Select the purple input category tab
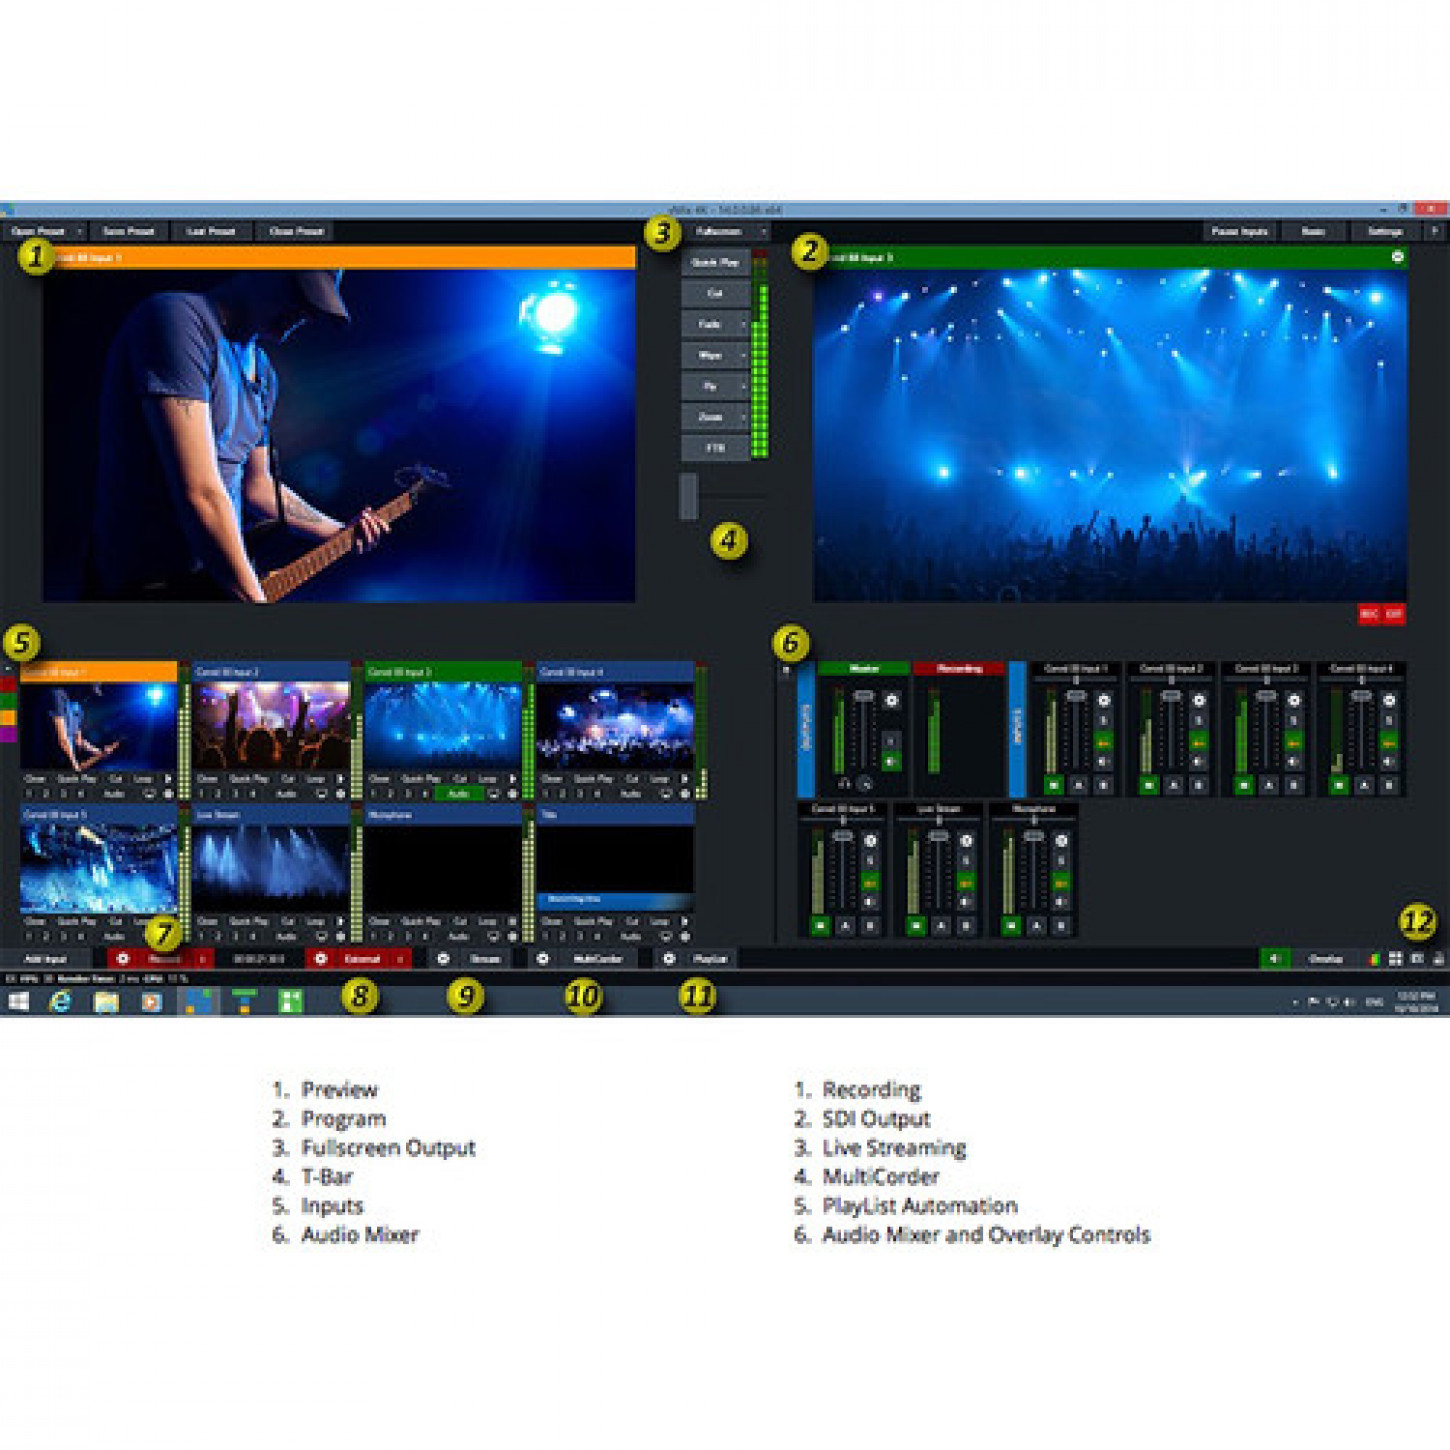The height and width of the screenshot is (1450, 1450). 8,734
